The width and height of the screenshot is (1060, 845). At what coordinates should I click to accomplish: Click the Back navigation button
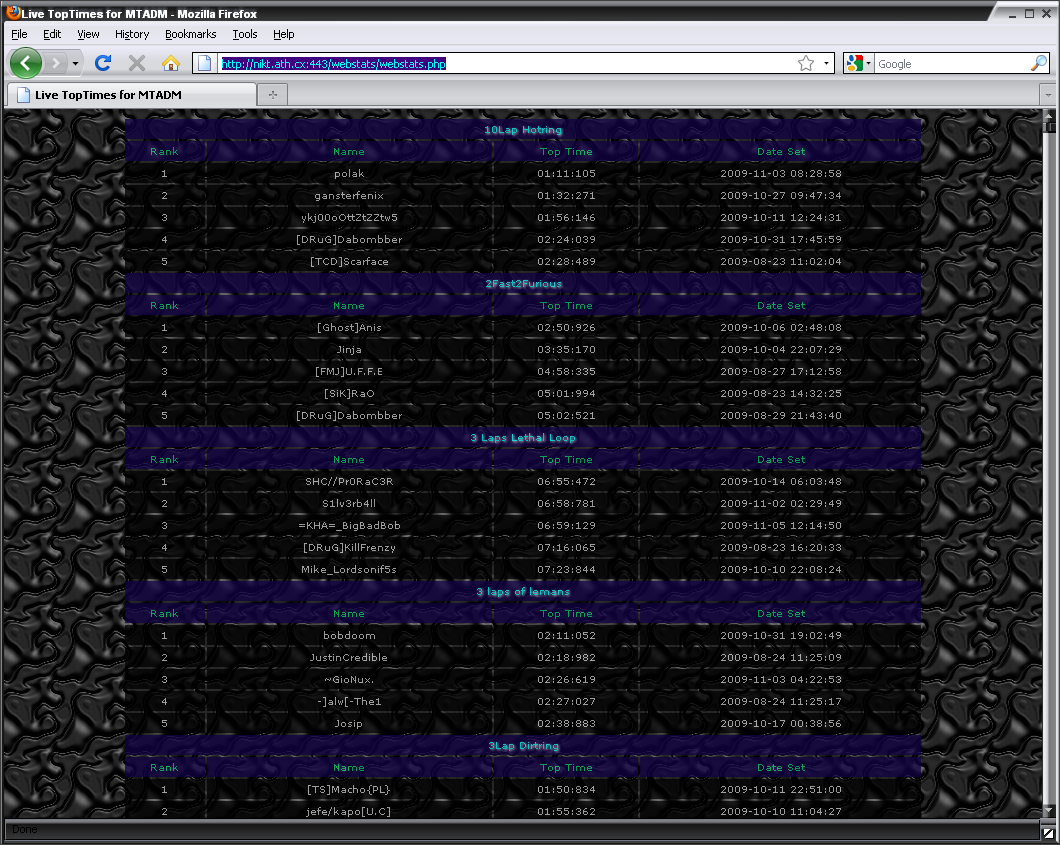pyautogui.click(x=26, y=63)
